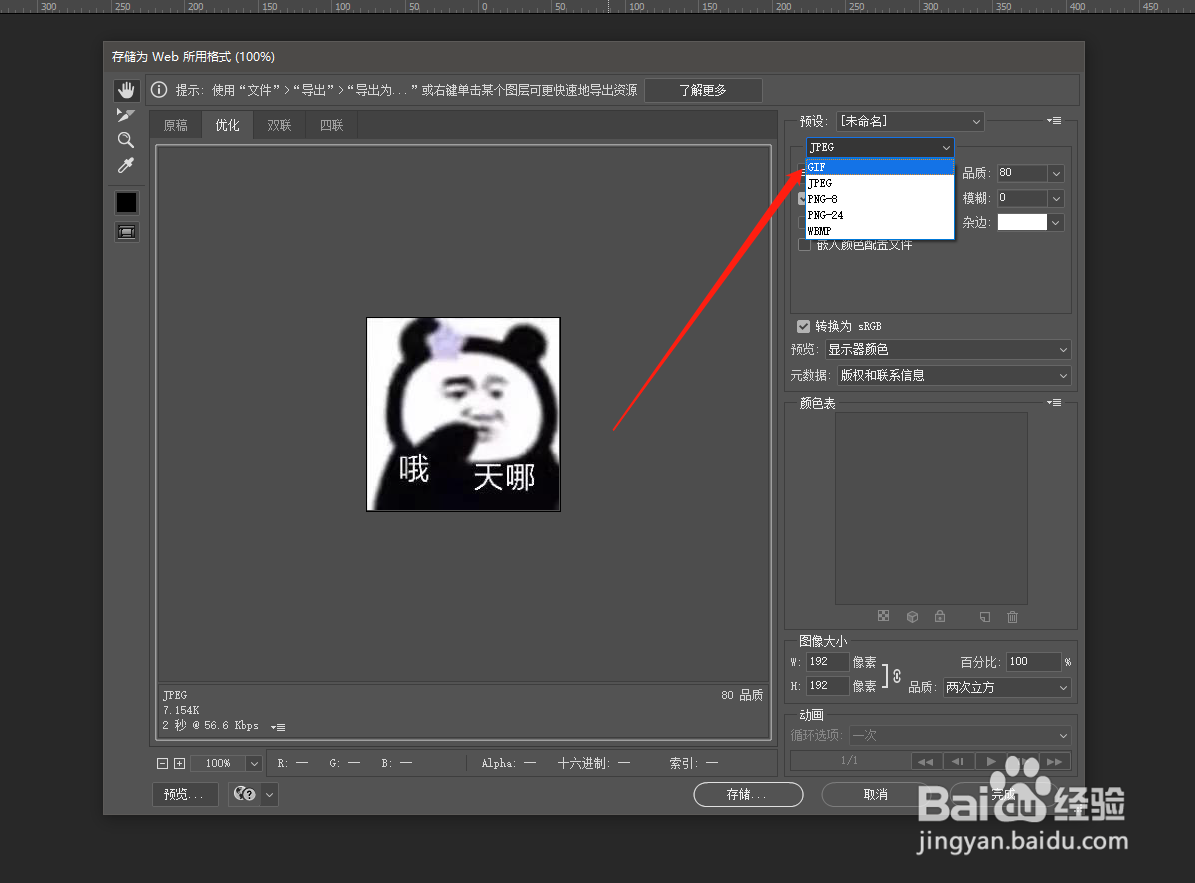This screenshot has height=883, width=1195.
Task: Open the 预览 显示器颜色 dropdown
Action: [948, 350]
